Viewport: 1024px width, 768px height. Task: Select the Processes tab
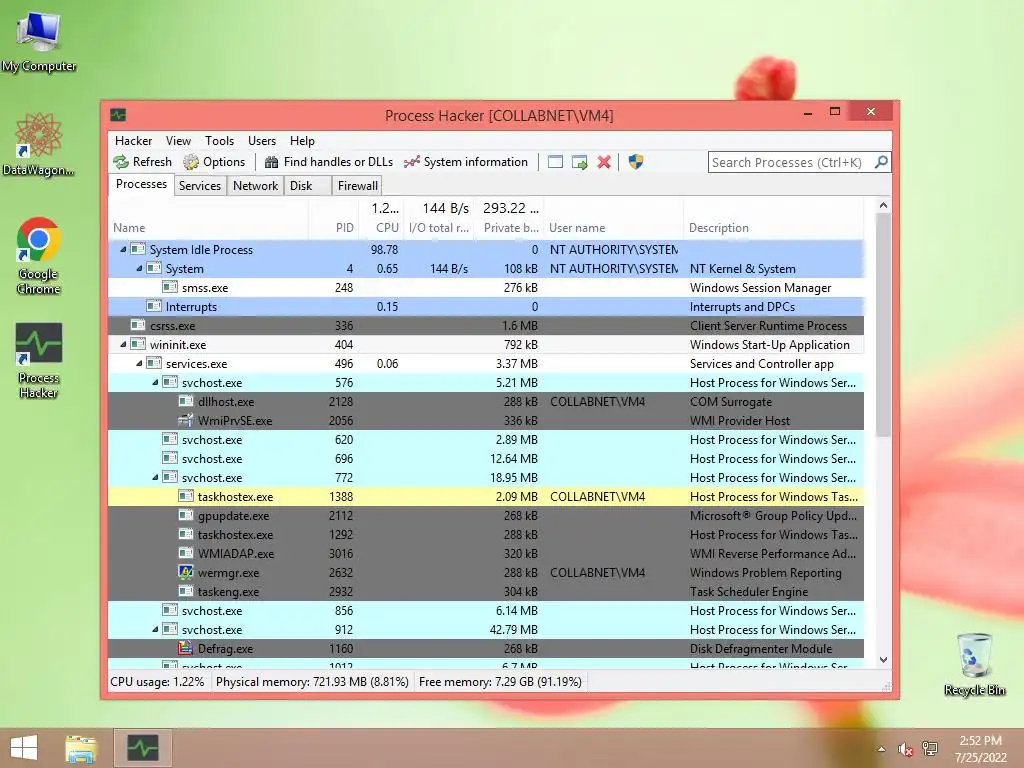[x=141, y=184]
